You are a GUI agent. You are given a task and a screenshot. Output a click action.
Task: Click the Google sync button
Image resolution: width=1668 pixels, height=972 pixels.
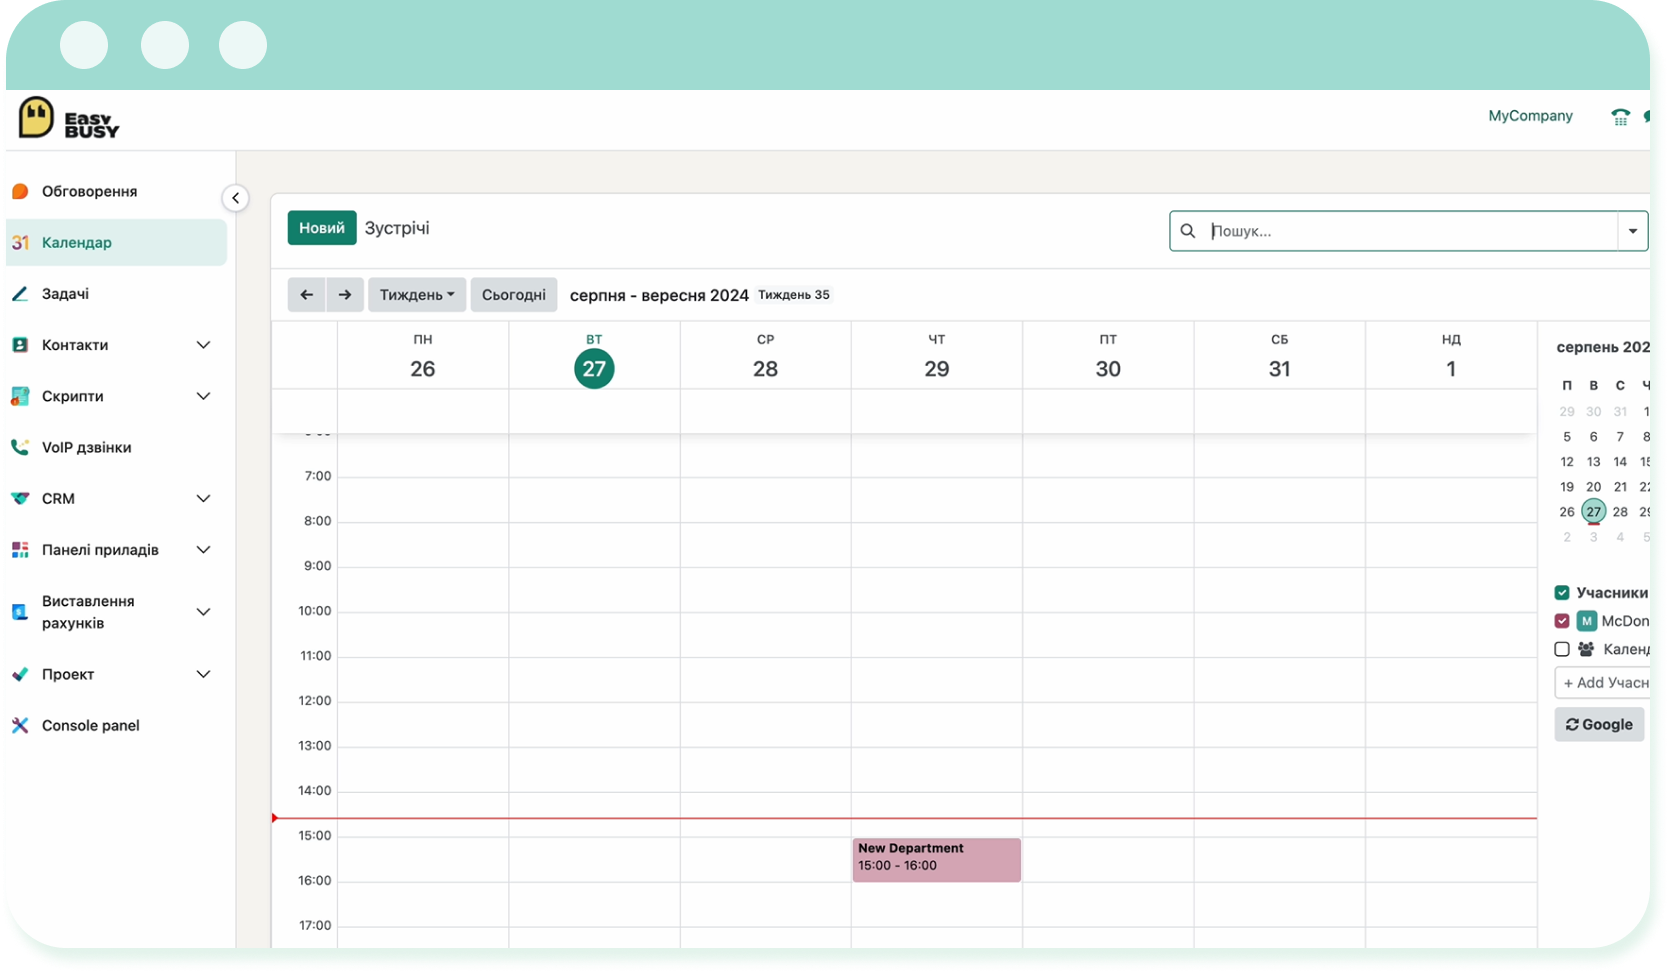pyautogui.click(x=1599, y=724)
